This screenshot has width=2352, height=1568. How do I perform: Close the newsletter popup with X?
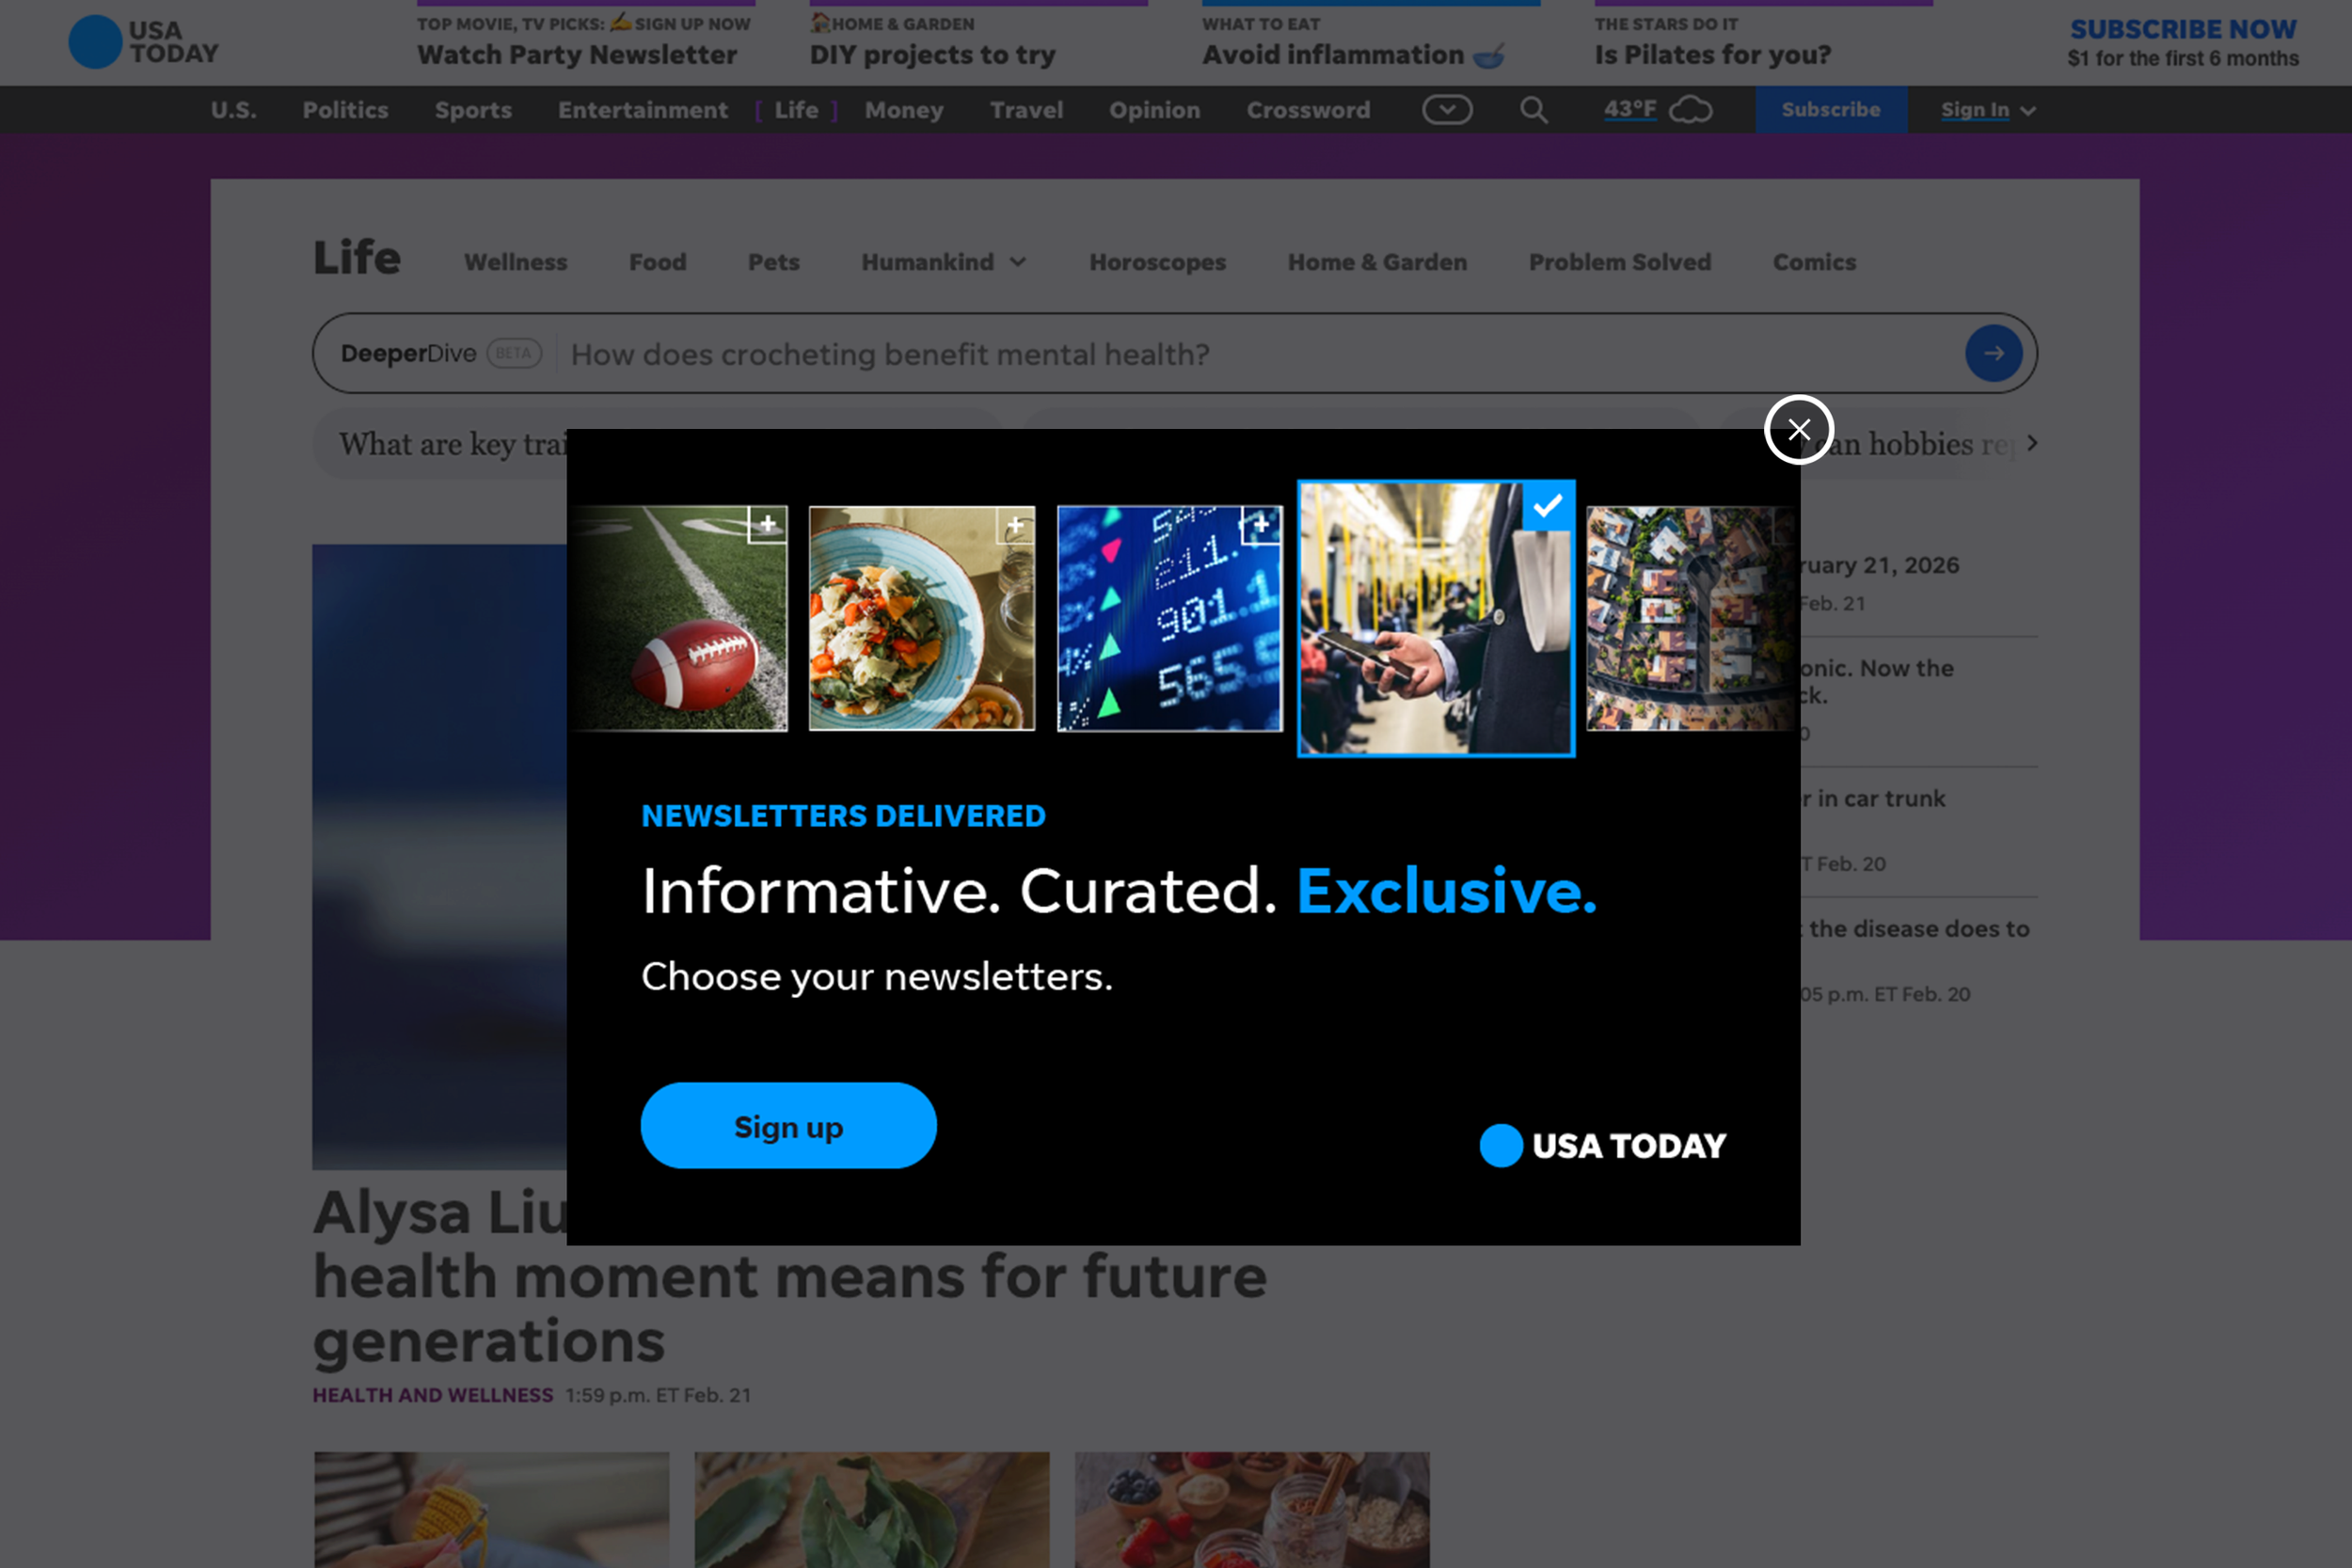pyautogui.click(x=1798, y=430)
